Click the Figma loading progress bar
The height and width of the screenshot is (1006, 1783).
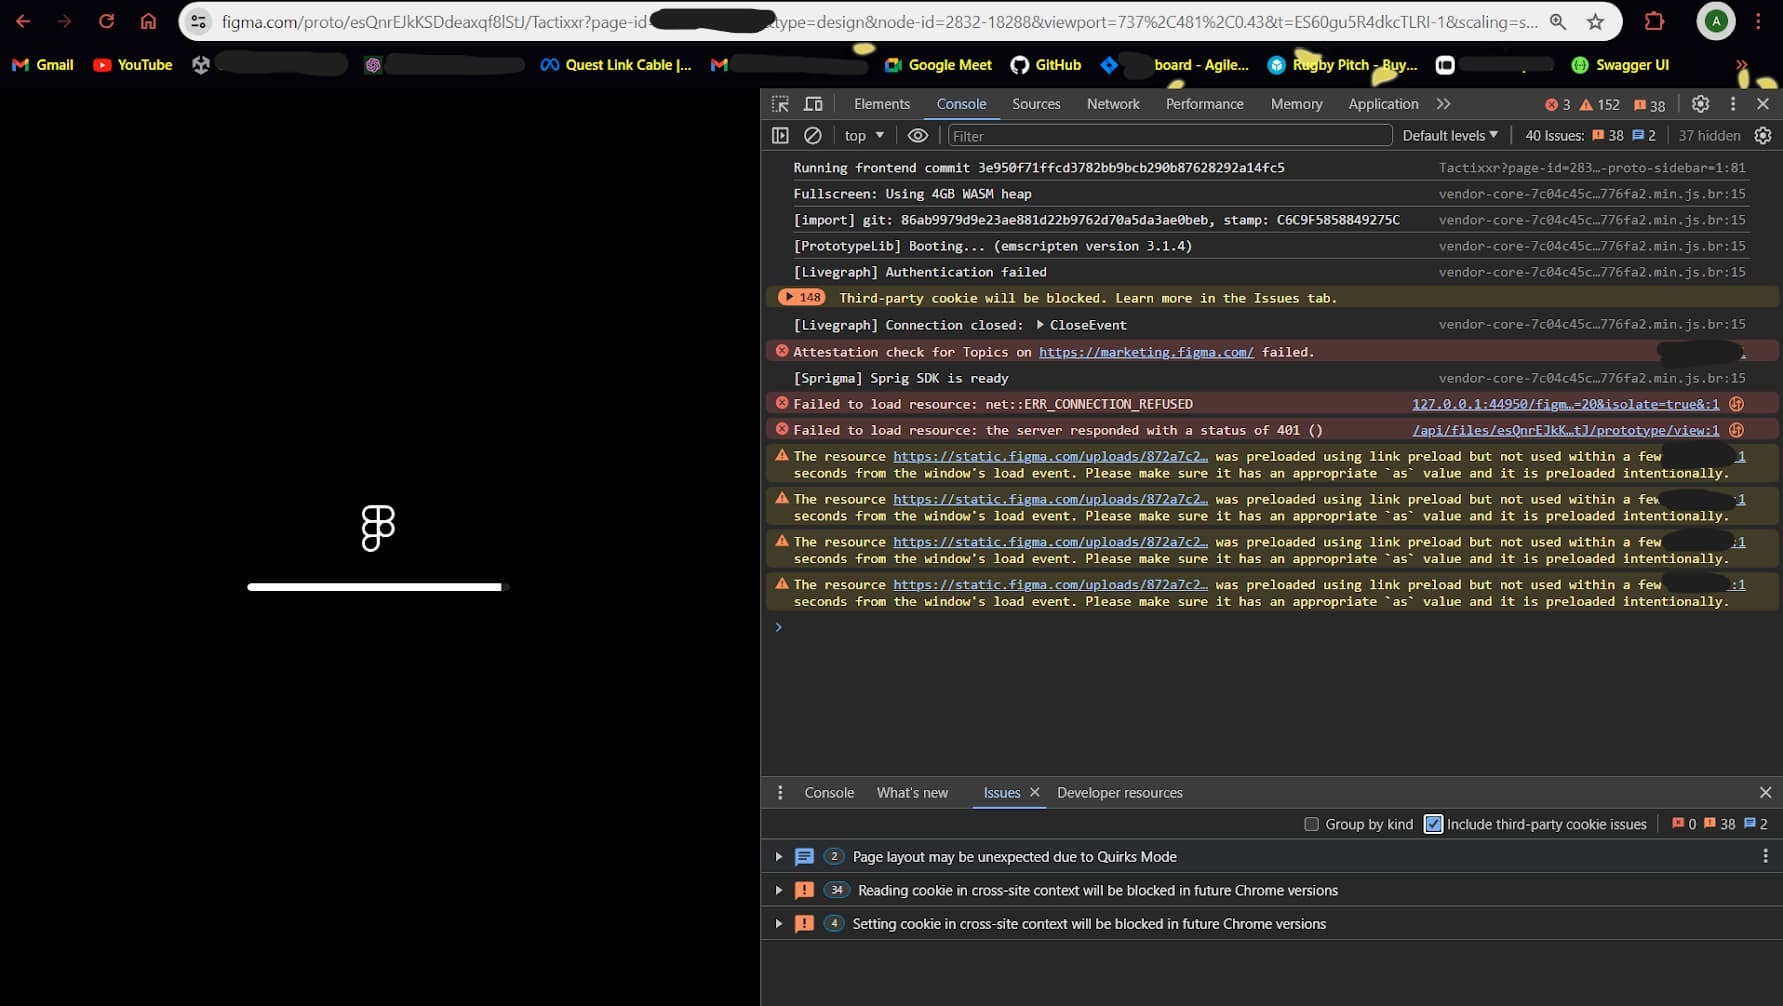point(378,587)
